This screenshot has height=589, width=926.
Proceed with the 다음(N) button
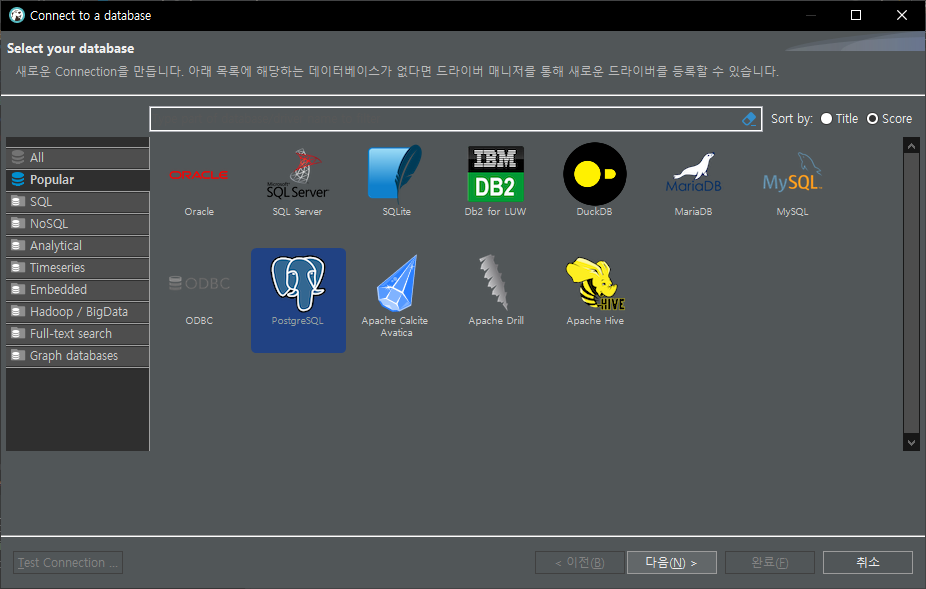[x=671, y=562]
